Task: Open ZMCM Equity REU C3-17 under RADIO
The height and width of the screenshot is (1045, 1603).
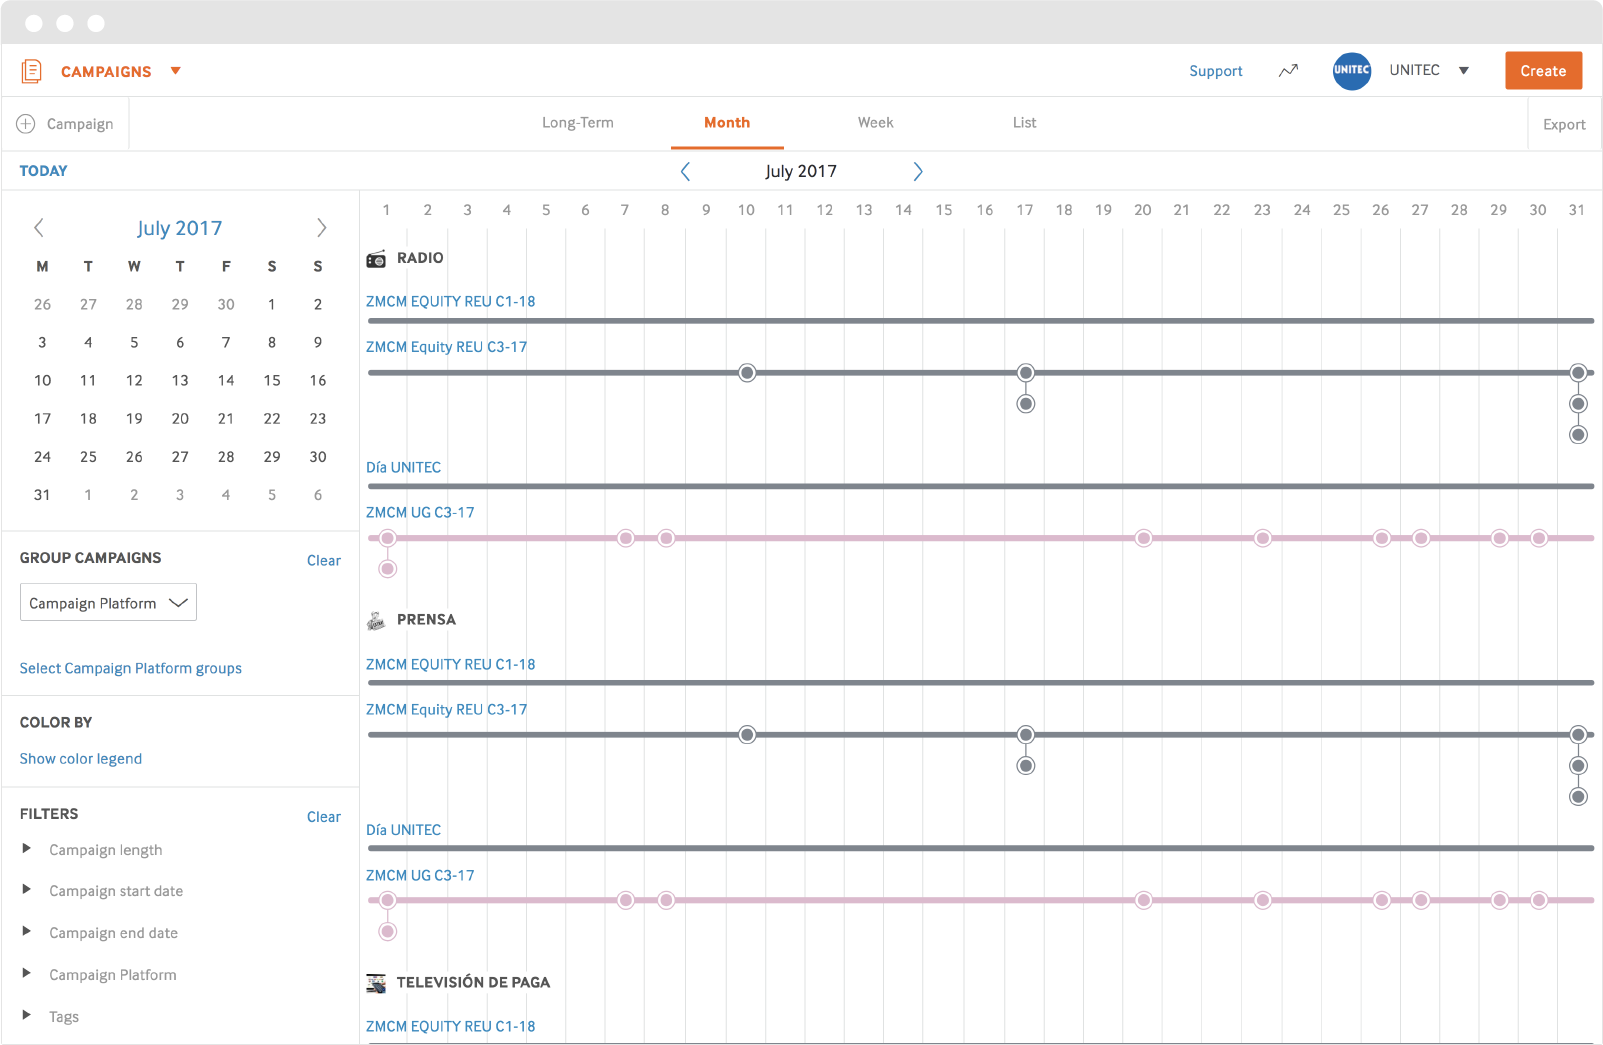Action: 446,347
